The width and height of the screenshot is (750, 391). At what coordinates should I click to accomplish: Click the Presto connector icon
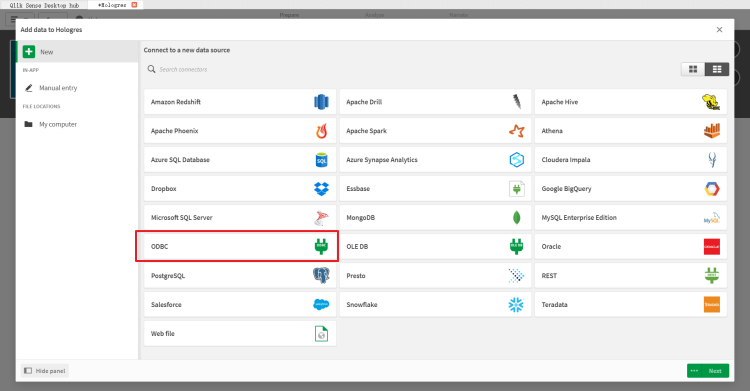(517, 276)
